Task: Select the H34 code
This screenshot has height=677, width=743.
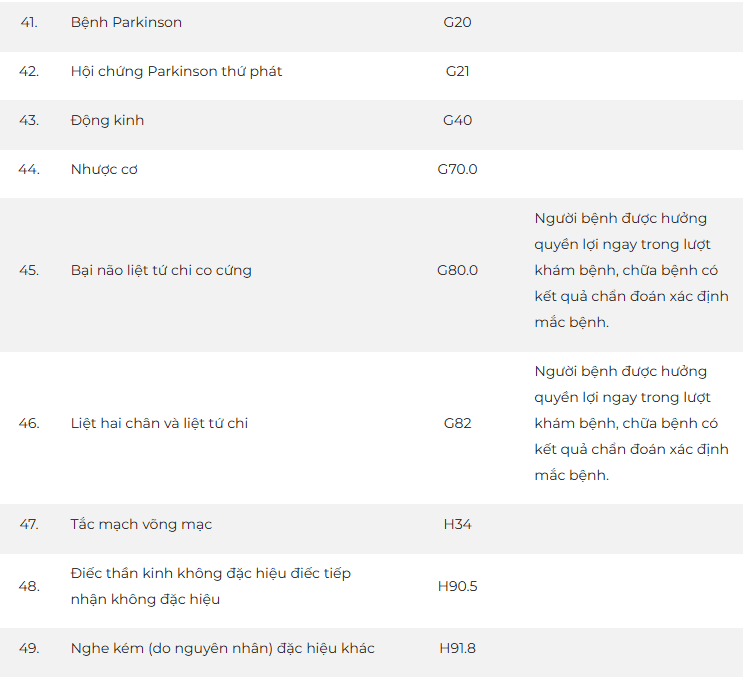Action: click(x=457, y=524)
